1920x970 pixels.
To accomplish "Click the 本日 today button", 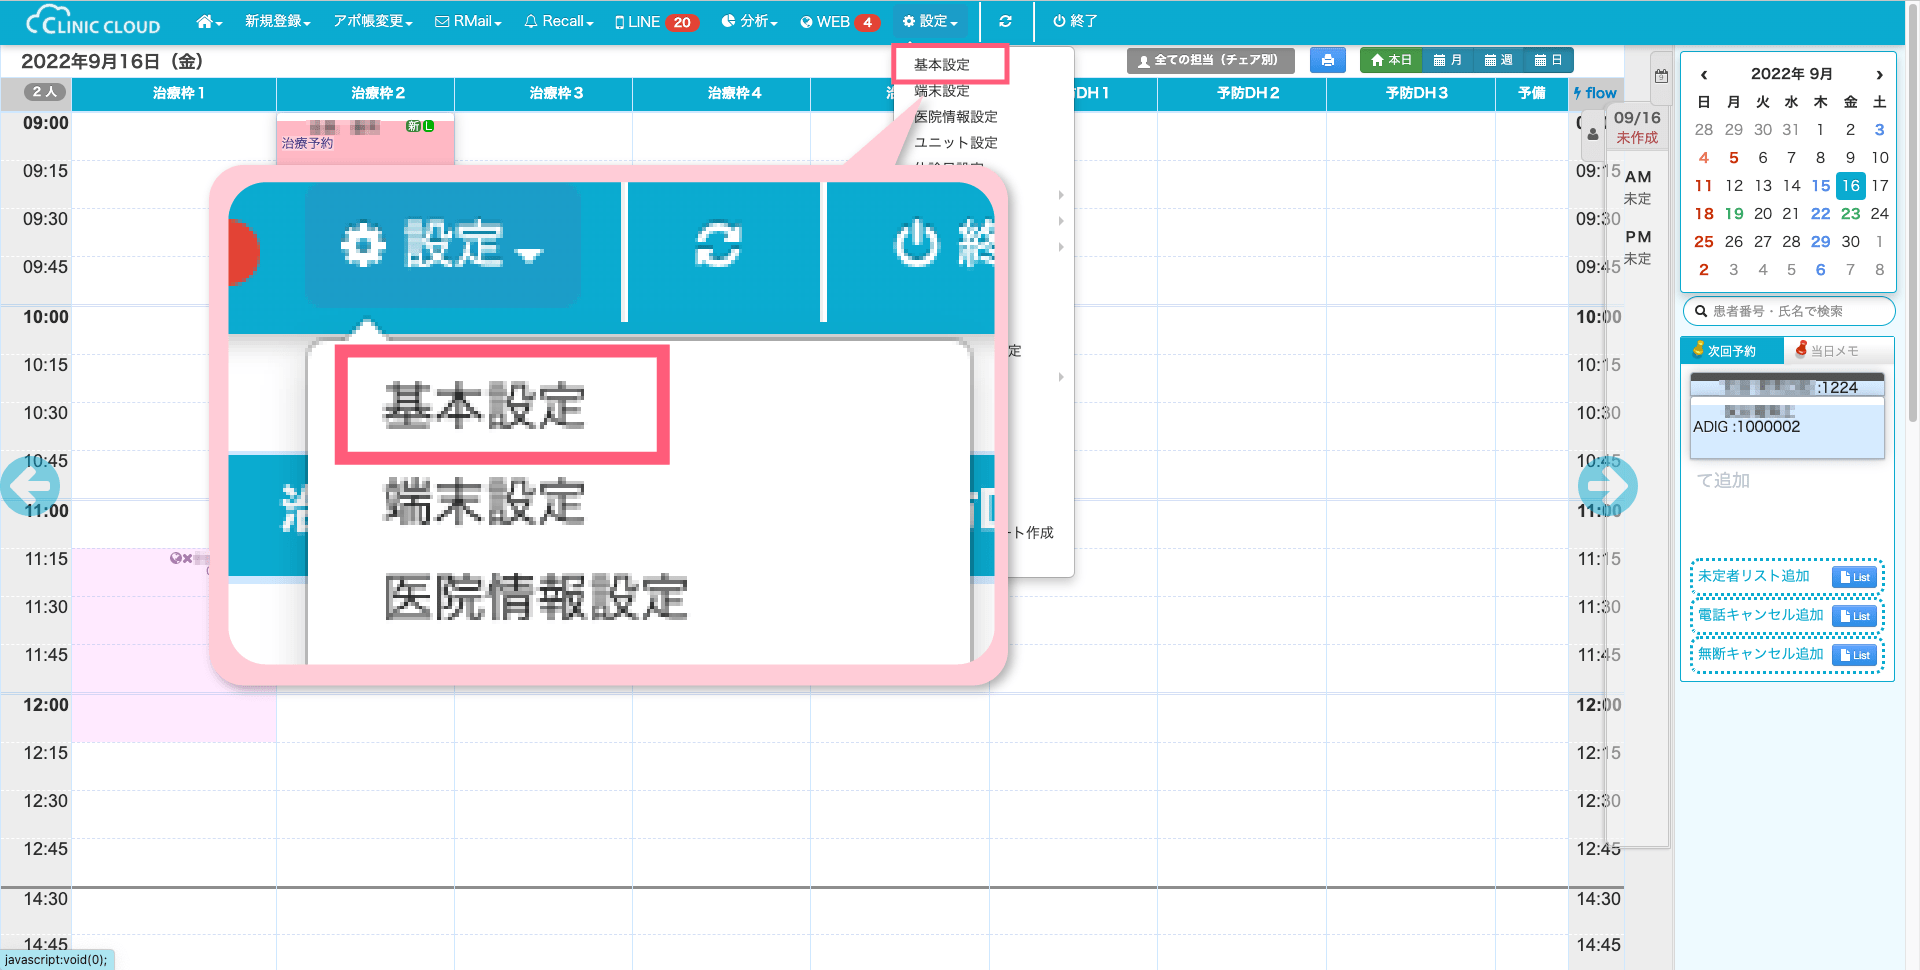I will tap(1390, 60).
